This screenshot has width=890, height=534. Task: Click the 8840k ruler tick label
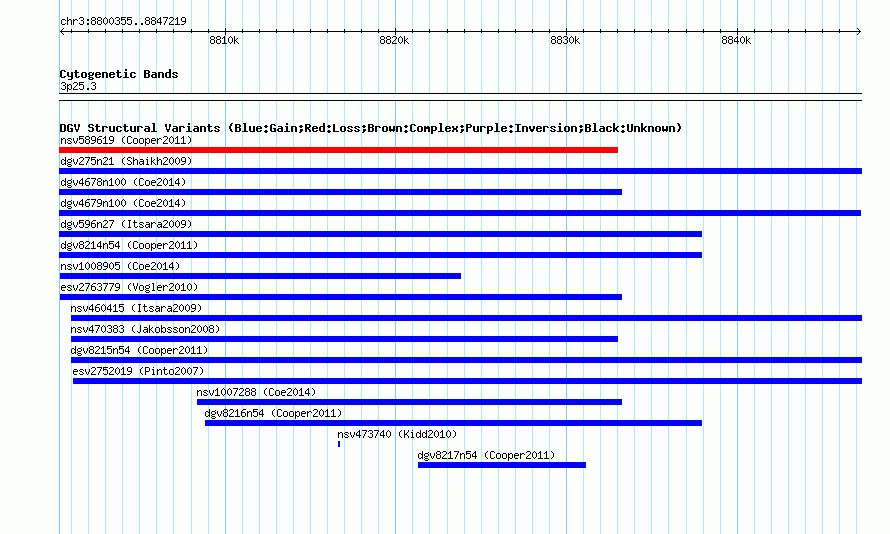(x=736, y=40)
